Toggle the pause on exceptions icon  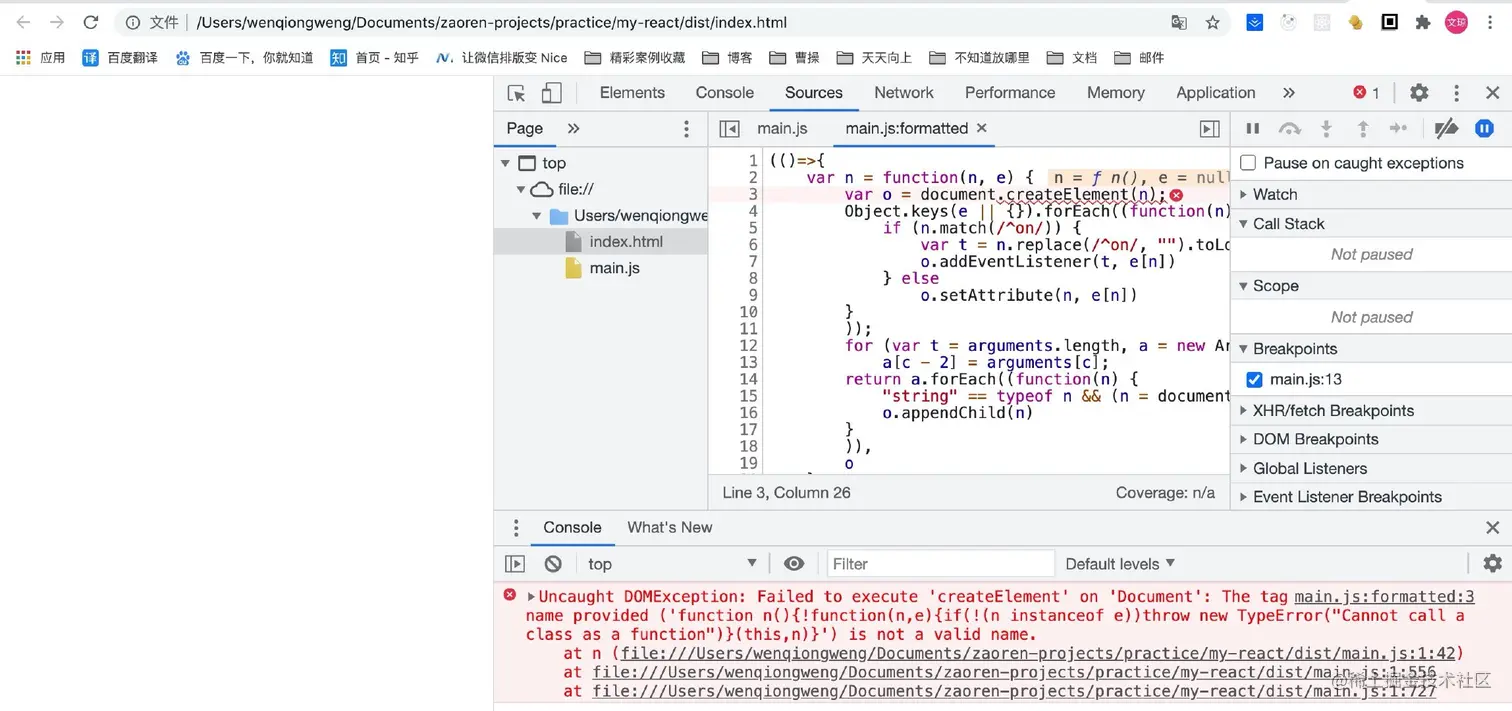[1485, 129]
